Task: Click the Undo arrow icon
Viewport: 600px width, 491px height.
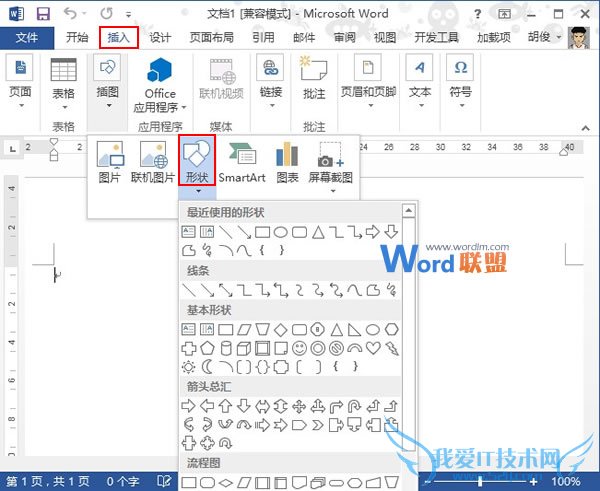Action: (x=70, y=13)
